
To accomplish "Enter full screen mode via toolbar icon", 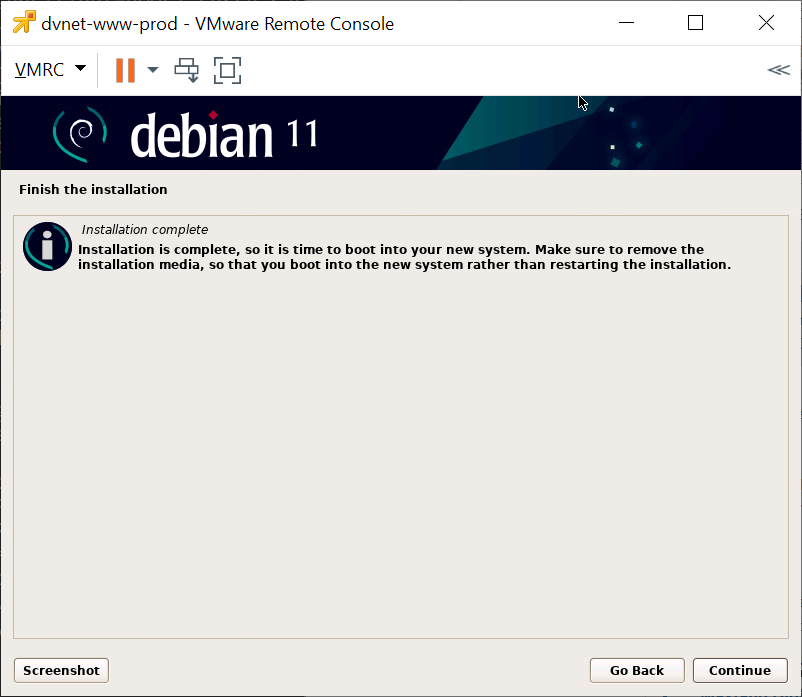I will (x=228, y=70).
